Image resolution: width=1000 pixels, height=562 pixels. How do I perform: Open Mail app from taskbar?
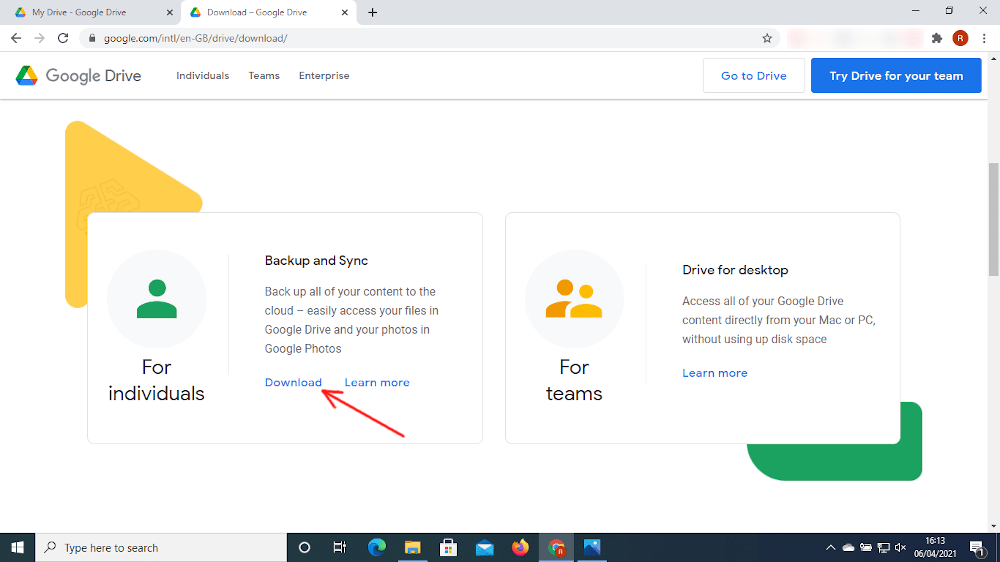pos(485,547)
